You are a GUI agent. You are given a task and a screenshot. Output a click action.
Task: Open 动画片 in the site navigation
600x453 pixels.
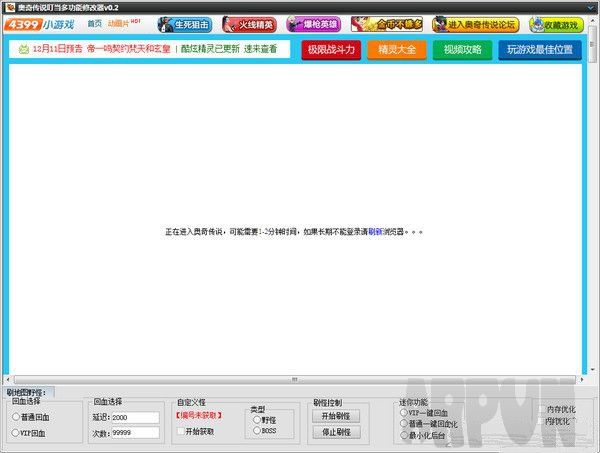coord(119,24)
